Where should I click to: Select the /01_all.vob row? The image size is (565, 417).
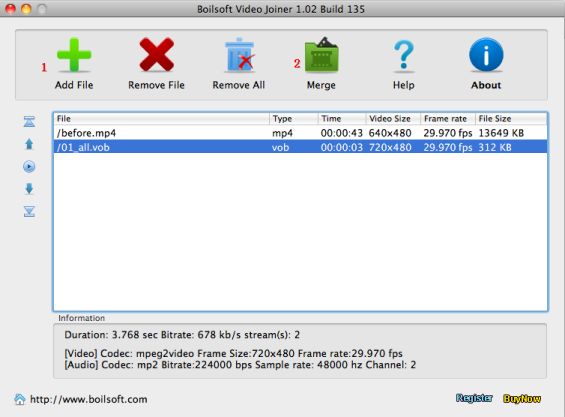[x=300, y=147]
